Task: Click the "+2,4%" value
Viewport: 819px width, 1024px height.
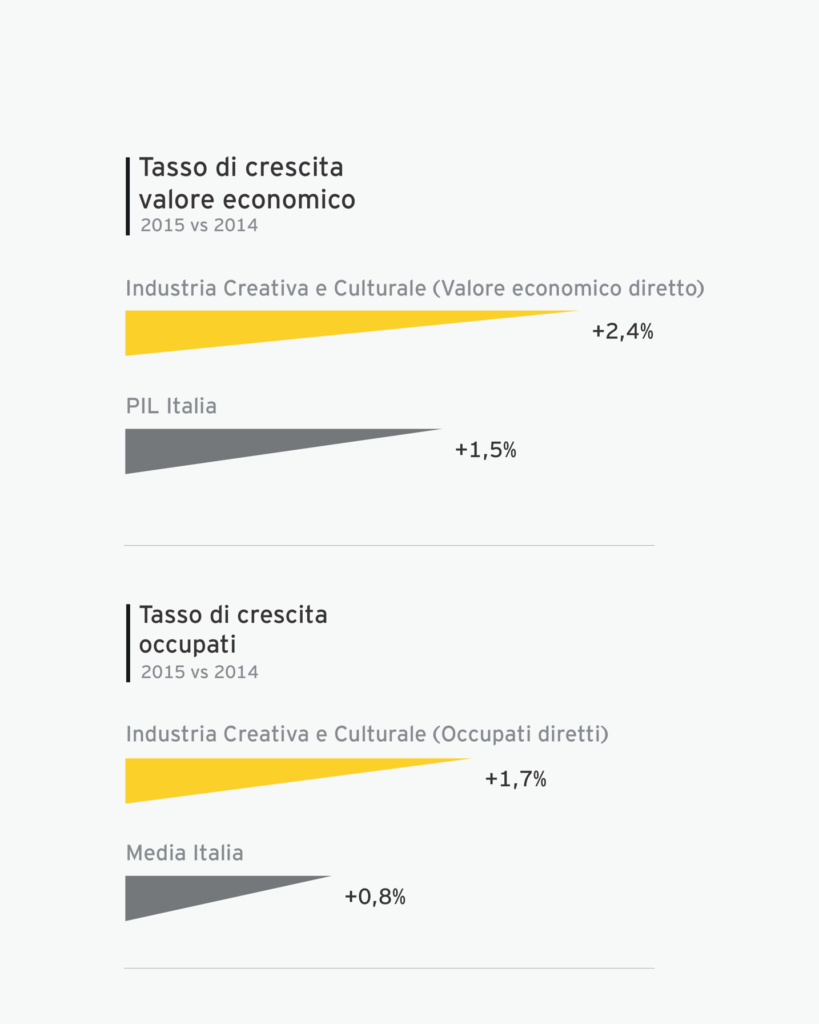Action: [x=622, y=332]
